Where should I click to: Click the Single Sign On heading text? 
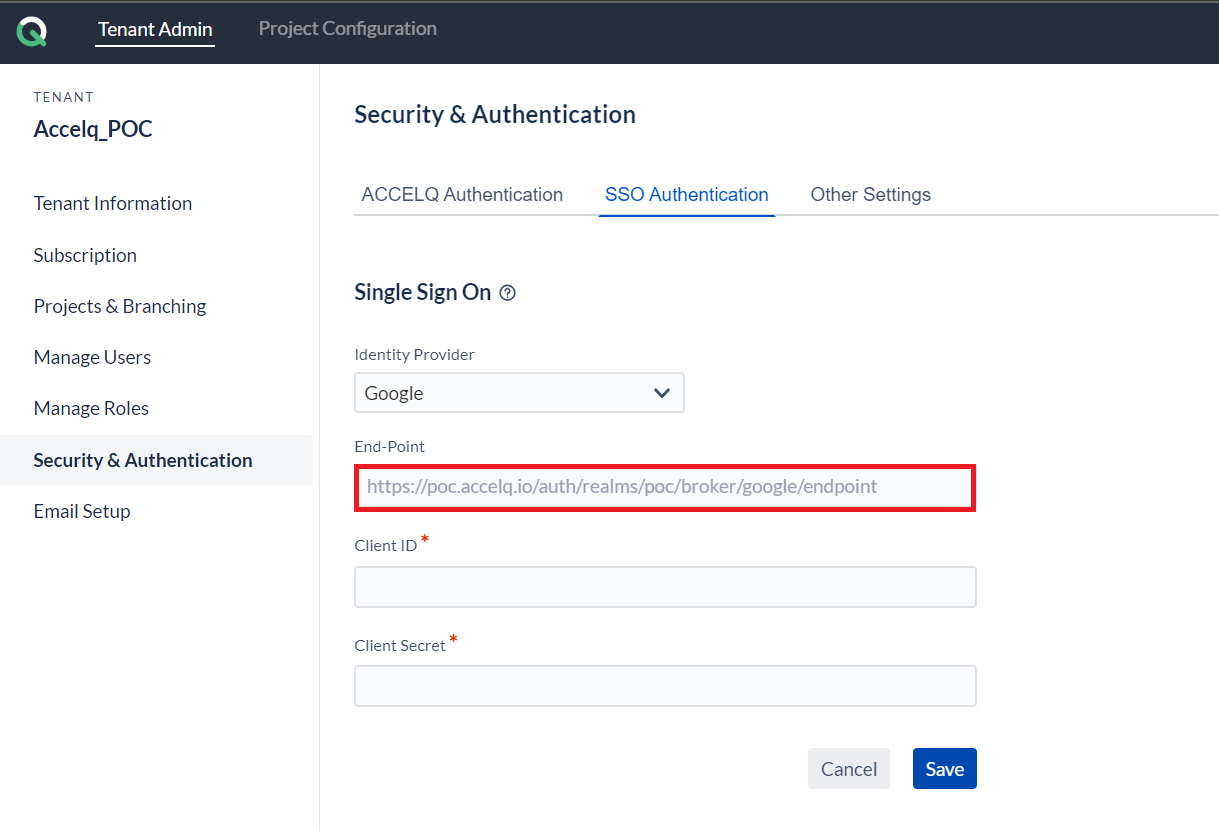(x=423, y=292)
